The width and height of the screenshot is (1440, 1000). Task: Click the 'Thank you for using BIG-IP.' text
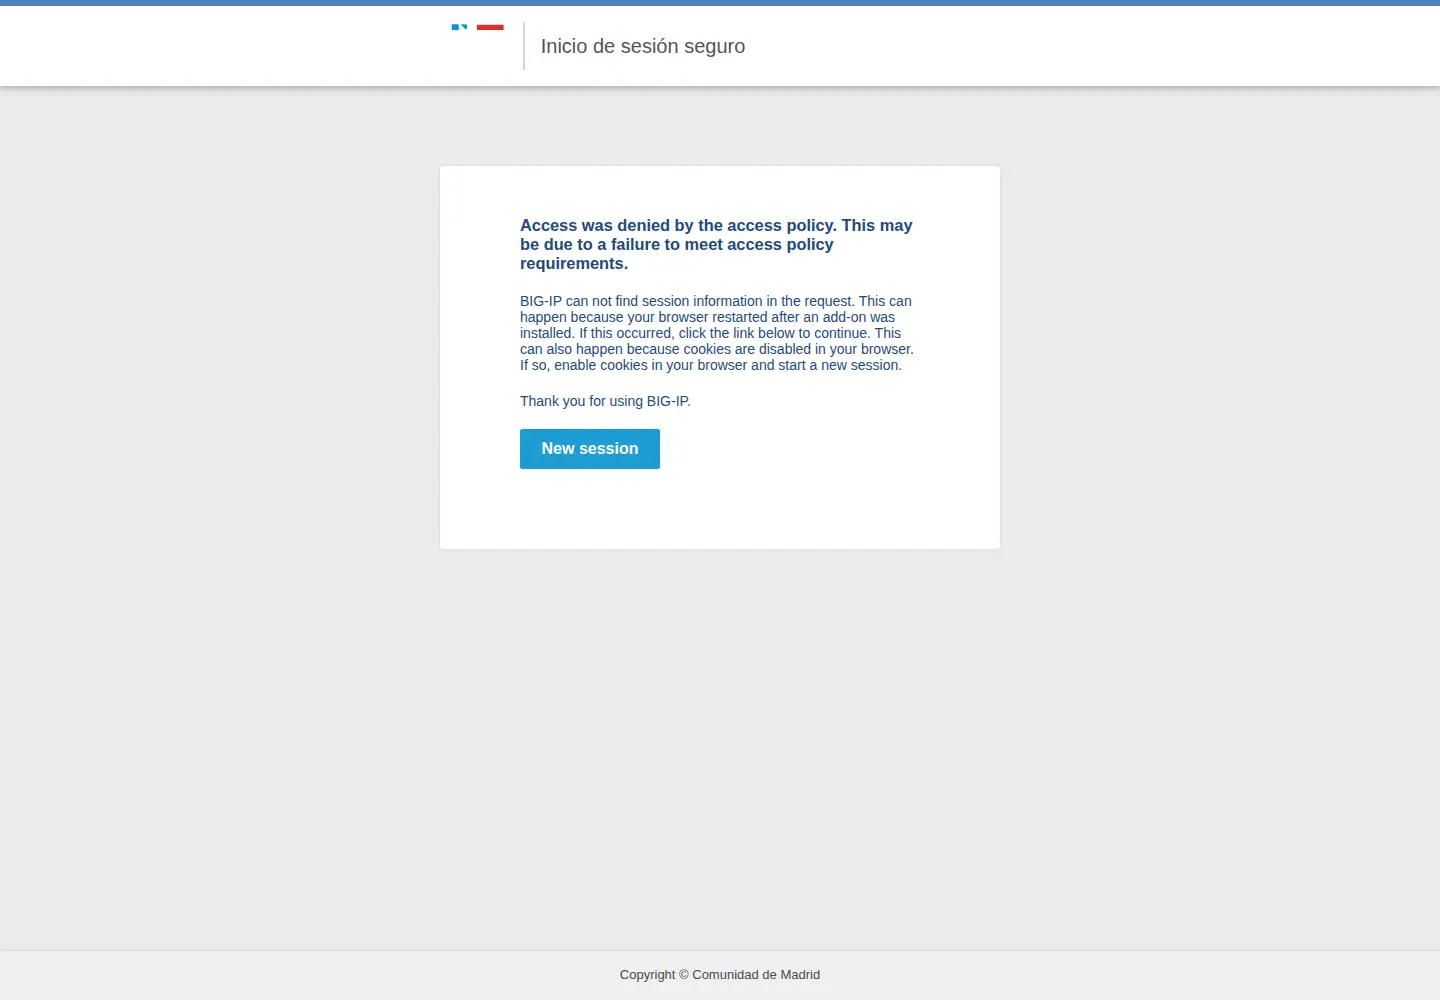605,401
